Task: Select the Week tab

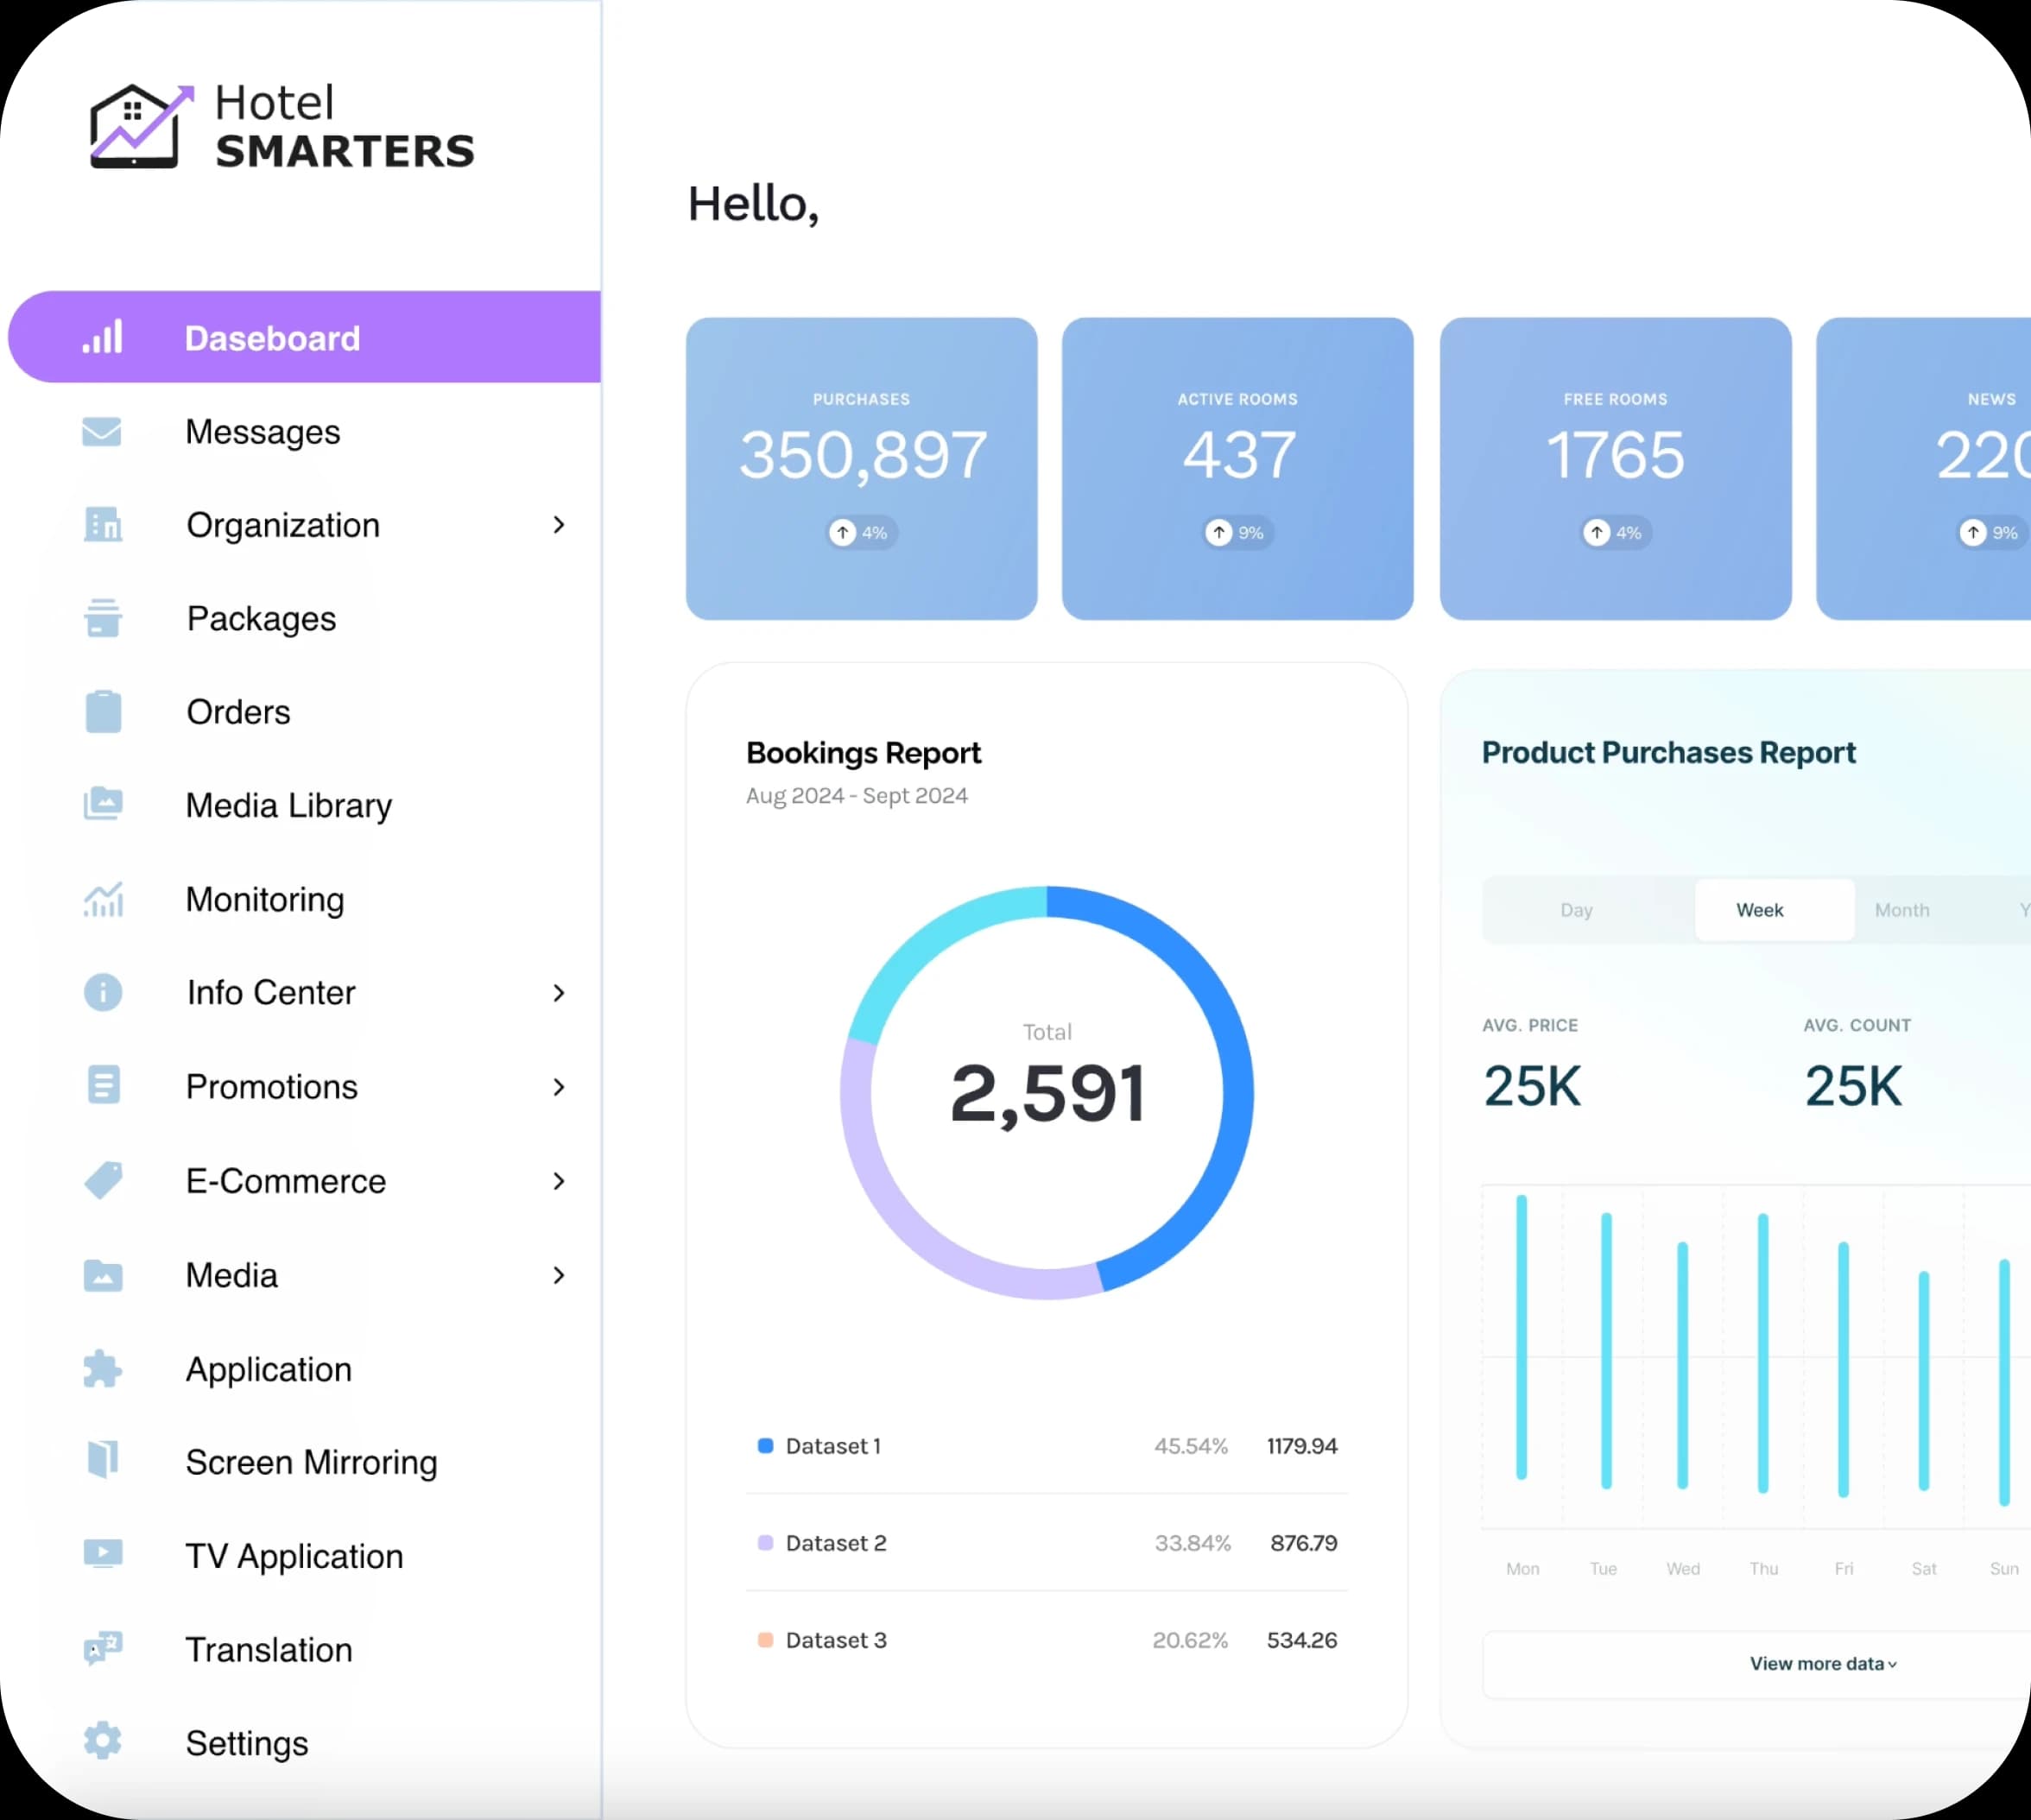Action: tap(1775, 910)
